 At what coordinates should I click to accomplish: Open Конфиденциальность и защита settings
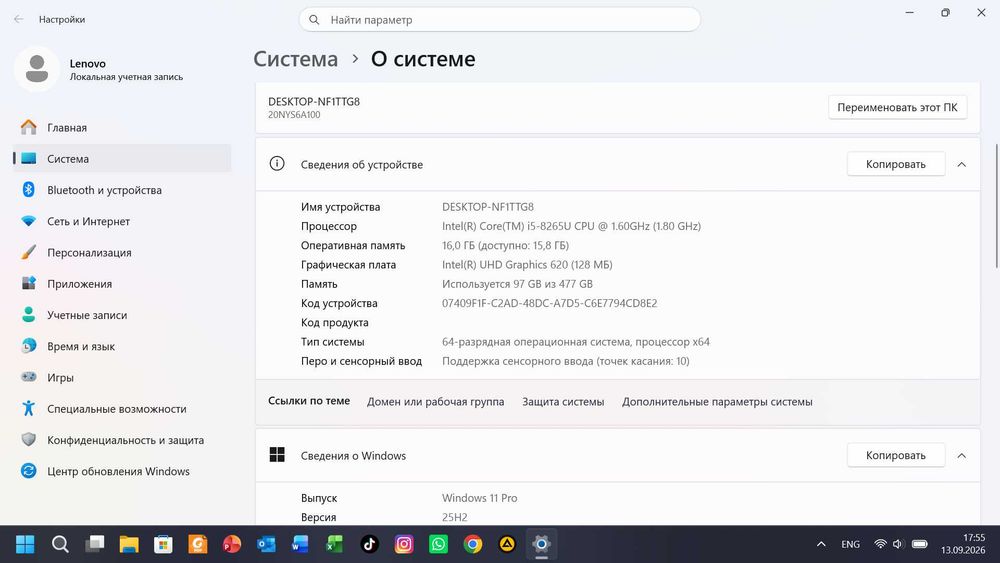tap(121, 440)
